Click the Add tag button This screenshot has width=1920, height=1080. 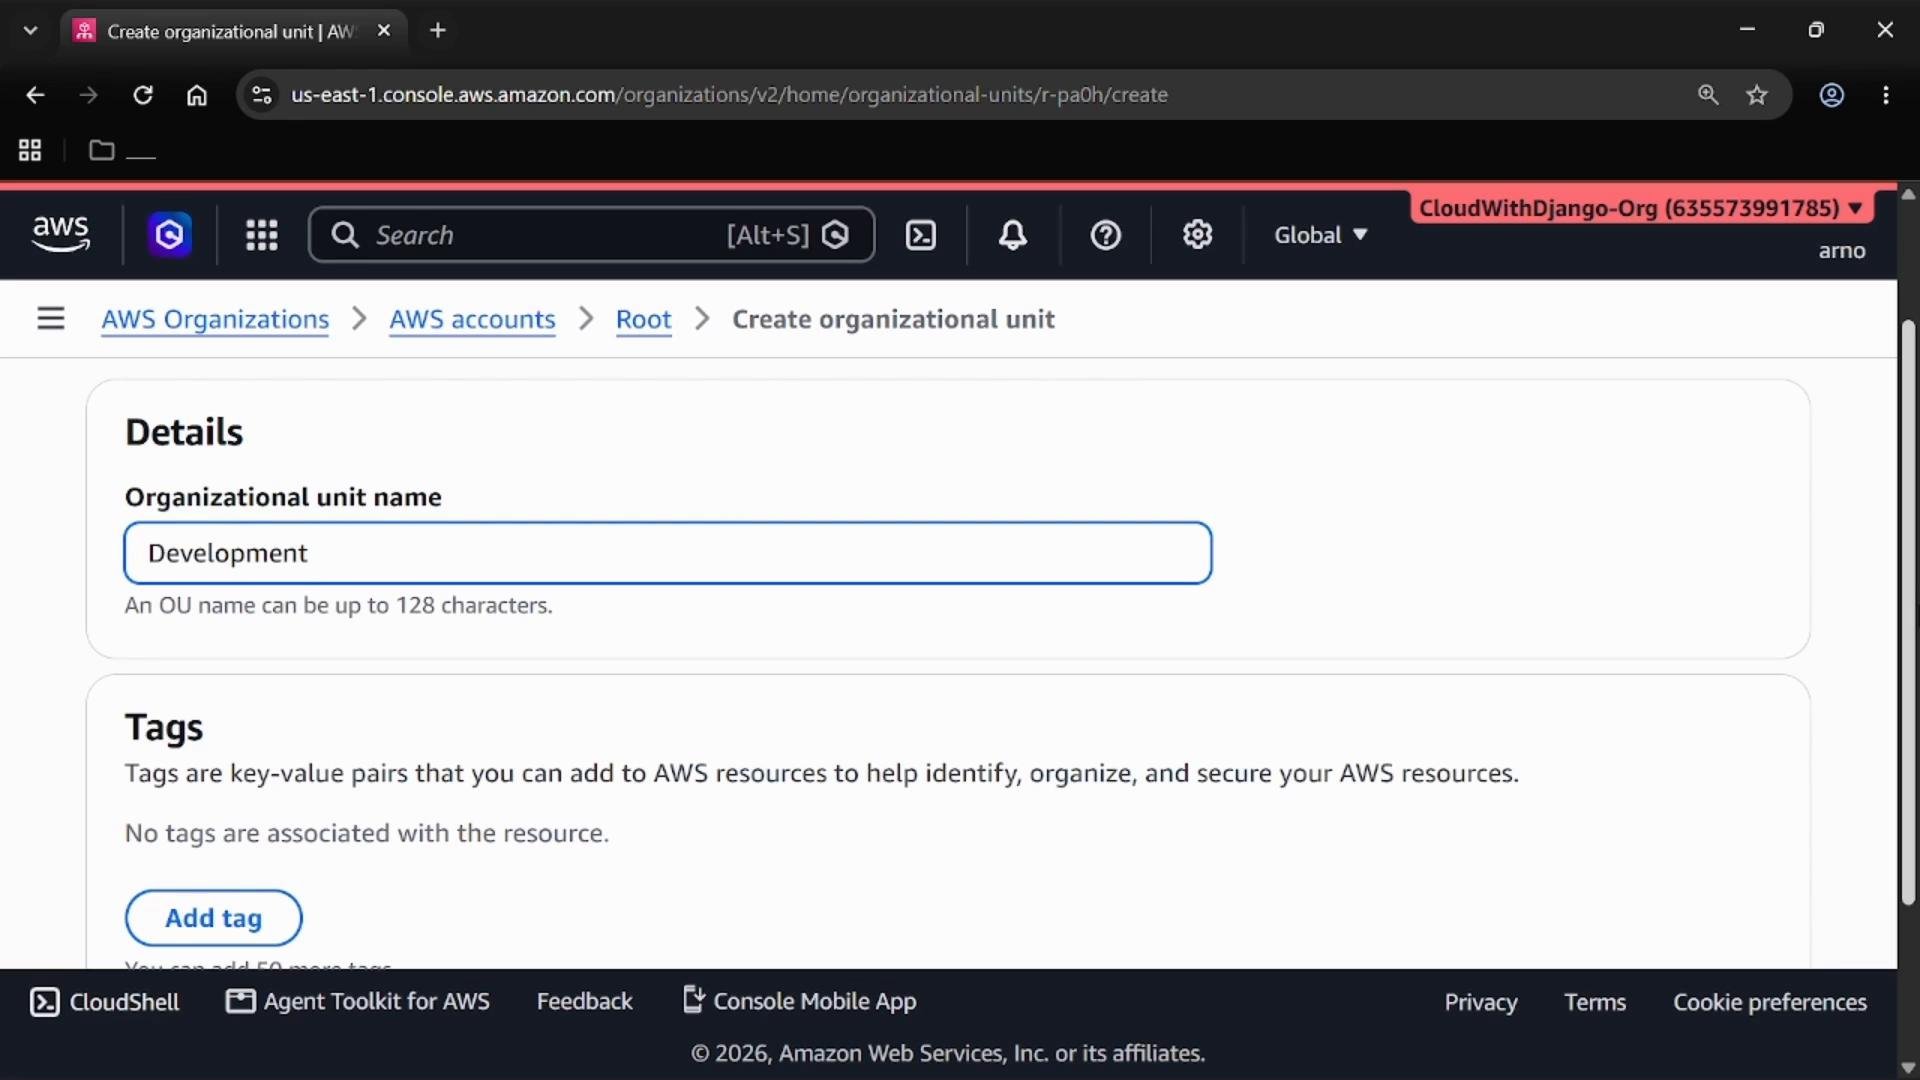point(213,918)
